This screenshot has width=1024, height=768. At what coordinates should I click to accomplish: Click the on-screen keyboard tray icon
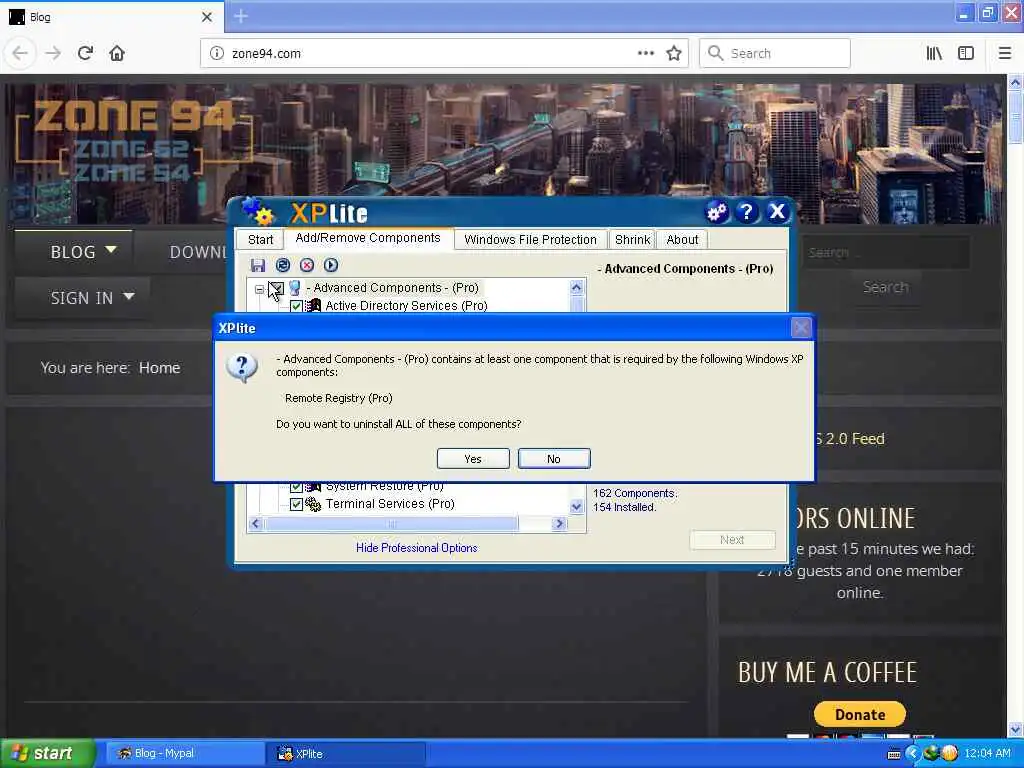tap(894, 754)
